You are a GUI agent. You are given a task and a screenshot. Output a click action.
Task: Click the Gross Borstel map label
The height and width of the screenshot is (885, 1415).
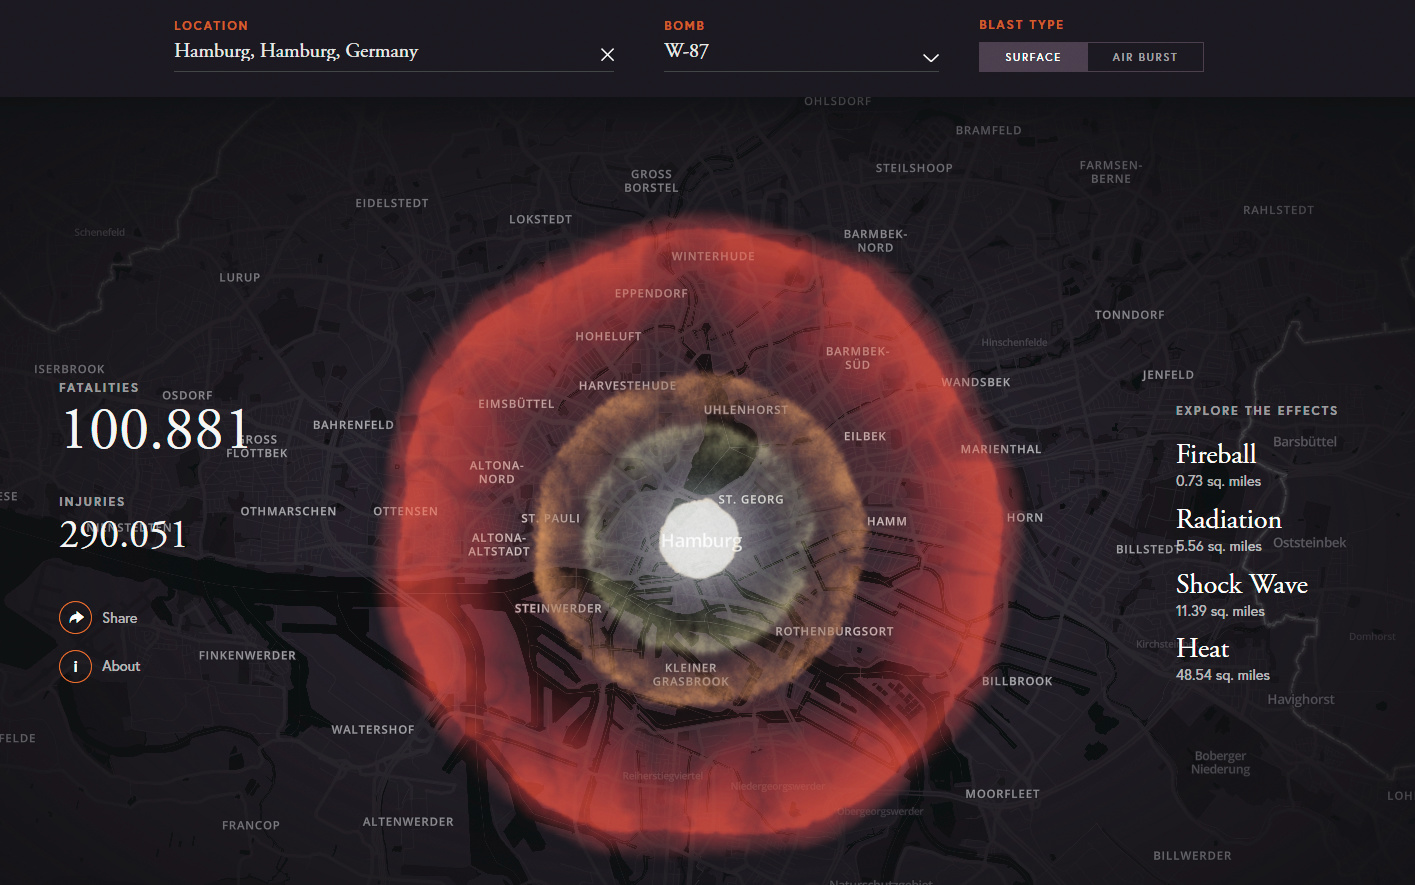(651, 181)
